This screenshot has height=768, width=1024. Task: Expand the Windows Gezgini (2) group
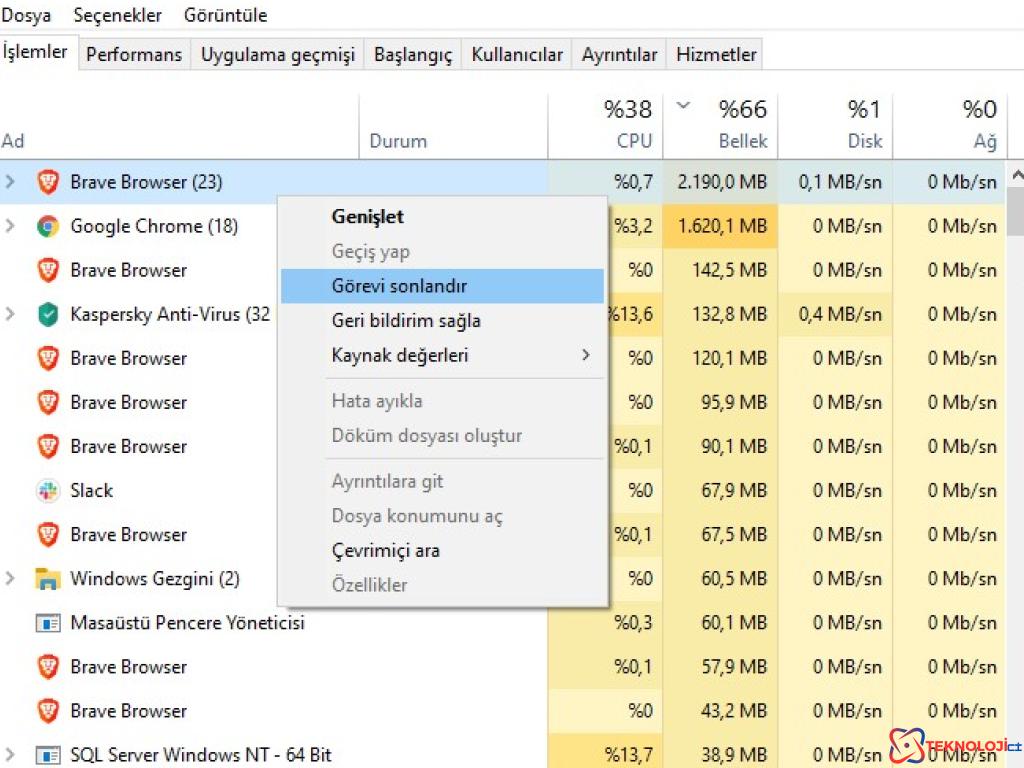pyautogui.click(x=10, y=578)
